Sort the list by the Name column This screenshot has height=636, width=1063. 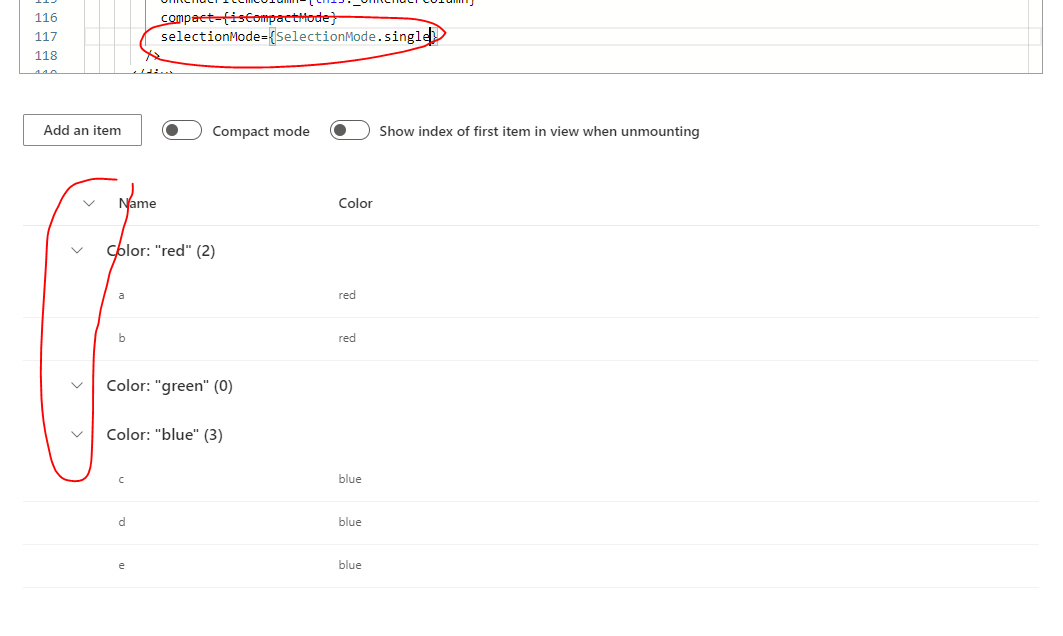[137, 202]
